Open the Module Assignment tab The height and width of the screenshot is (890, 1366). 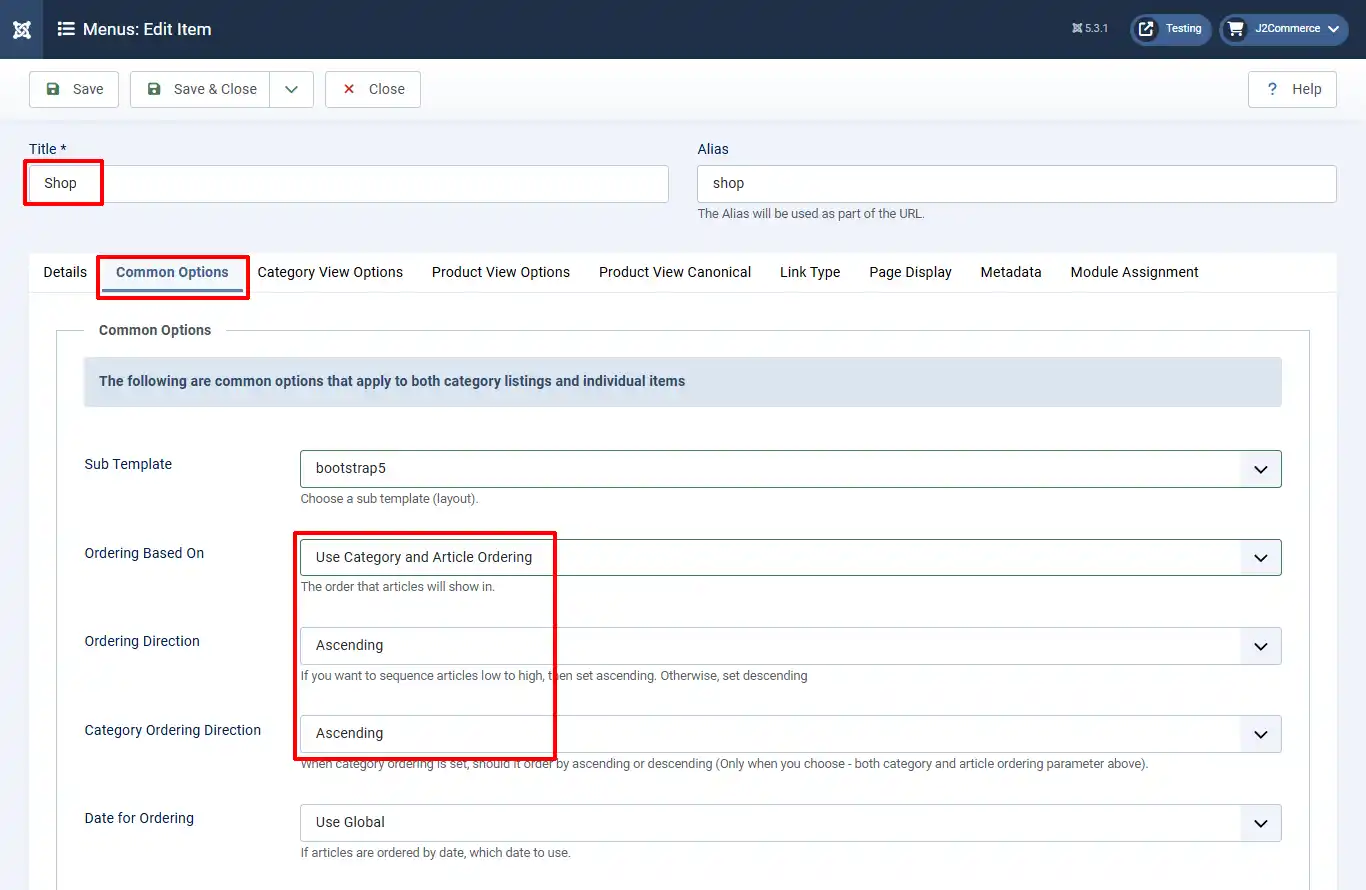click(x=1134, y=272)
